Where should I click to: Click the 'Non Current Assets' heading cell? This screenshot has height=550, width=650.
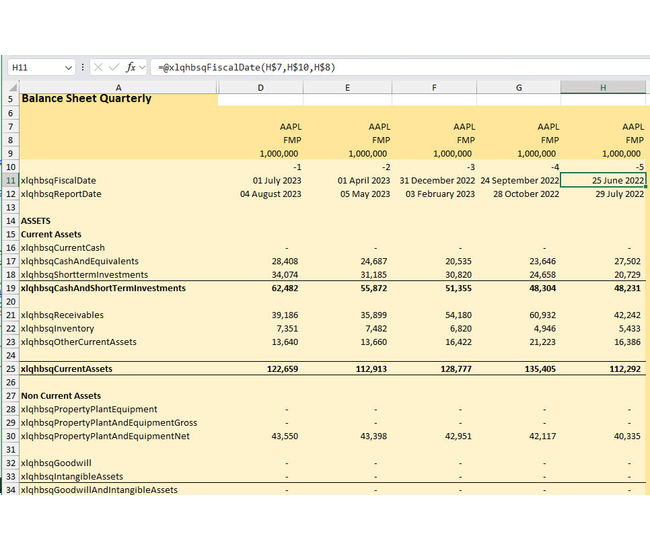click(119, 396)
